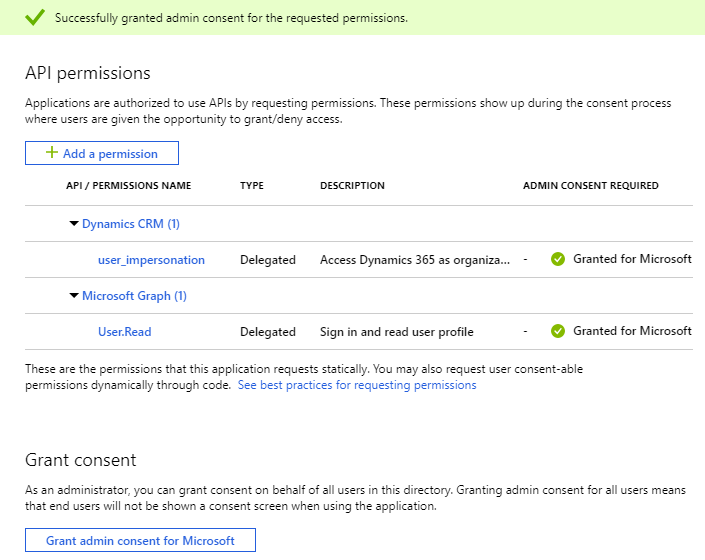Click Delegated type in User.Read row
The image size is (705, 560).
(x=268, y=332)
